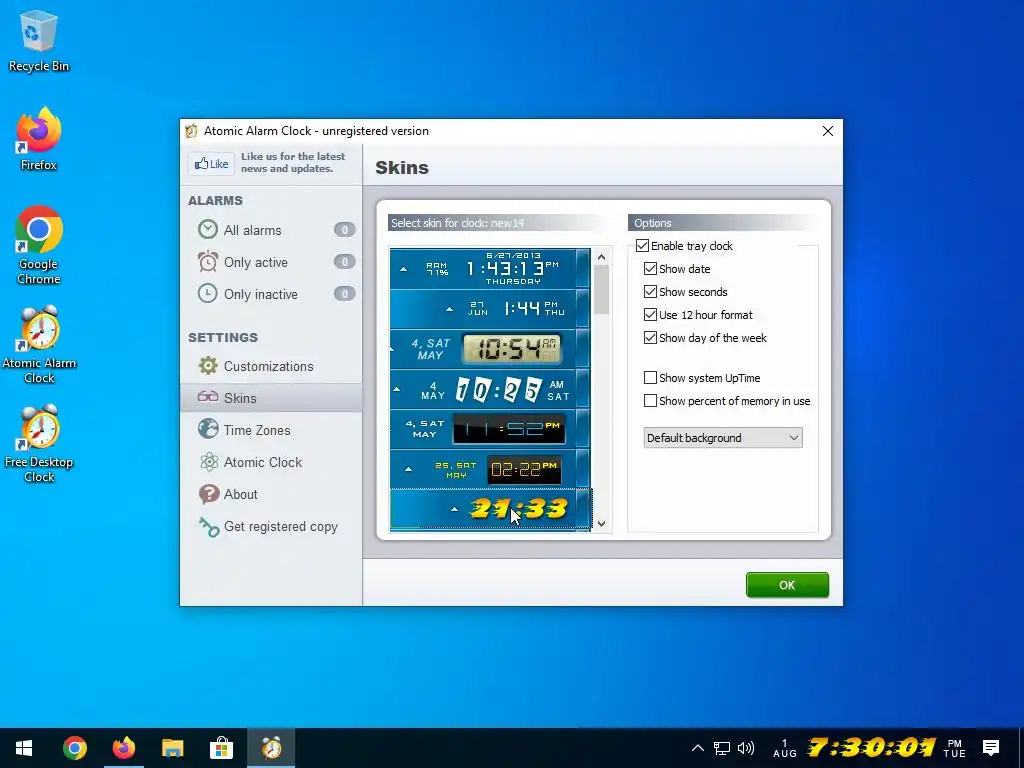The height and width of the screenshot is (768, 1024).
Task: Select the yellow 21:33 skin
Action: pyautogui.click(x=490, y=509)
